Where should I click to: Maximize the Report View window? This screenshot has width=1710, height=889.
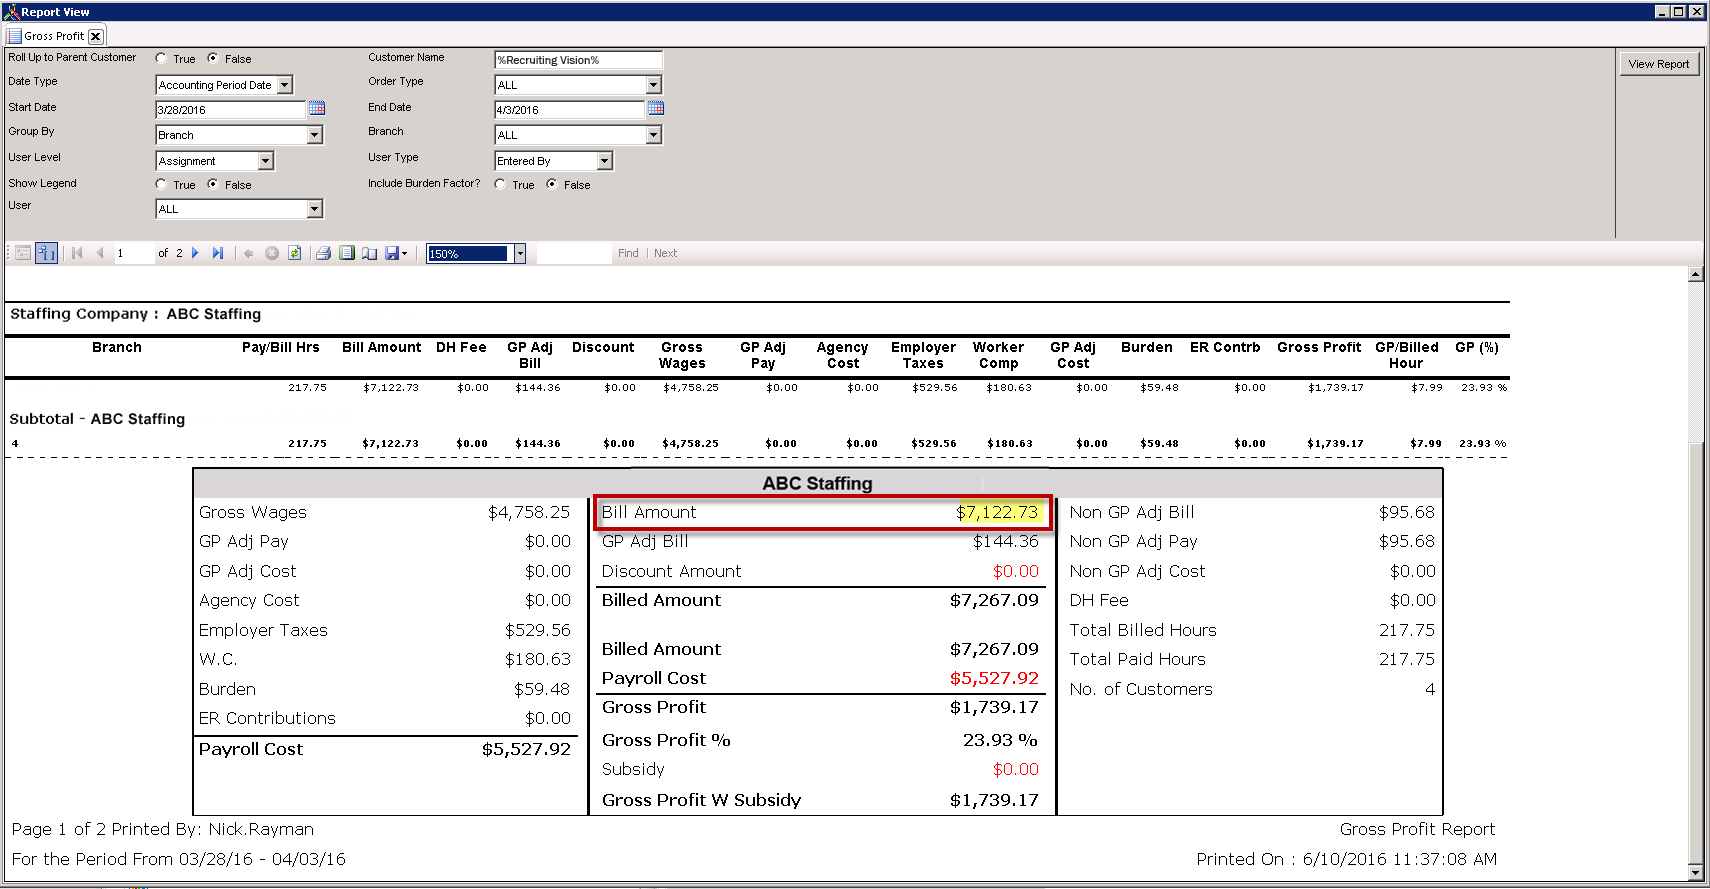(1678, 12)
